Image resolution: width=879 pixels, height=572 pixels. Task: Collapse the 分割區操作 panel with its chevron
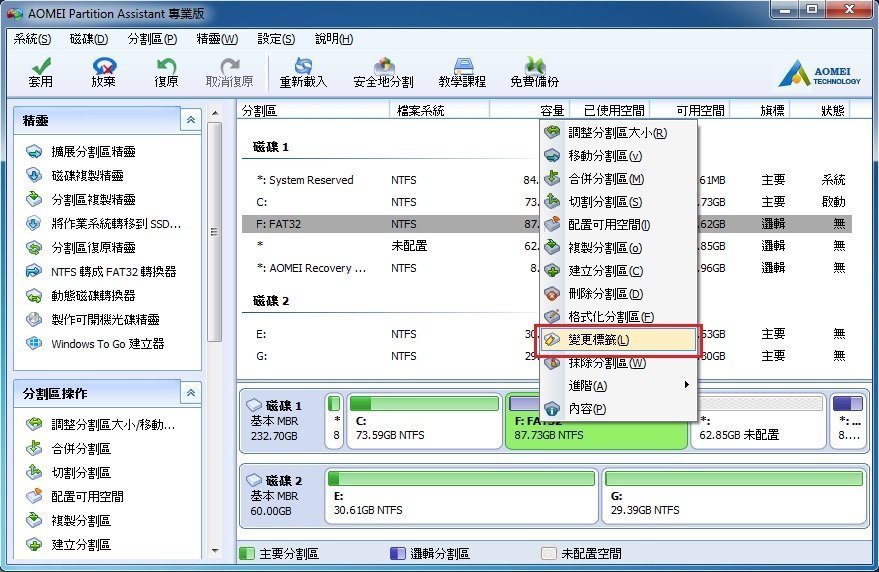click(191, 393)
